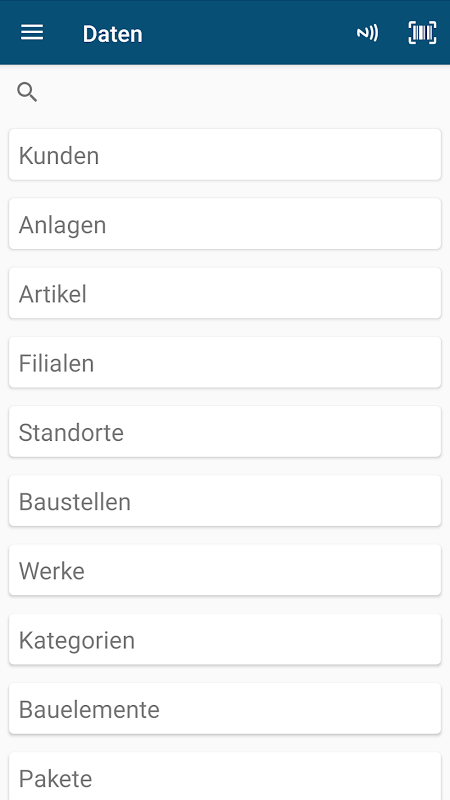Viewport: 450px width, 800px height.
Task: Open the Bauelemente entry
Action: (225, 708)
